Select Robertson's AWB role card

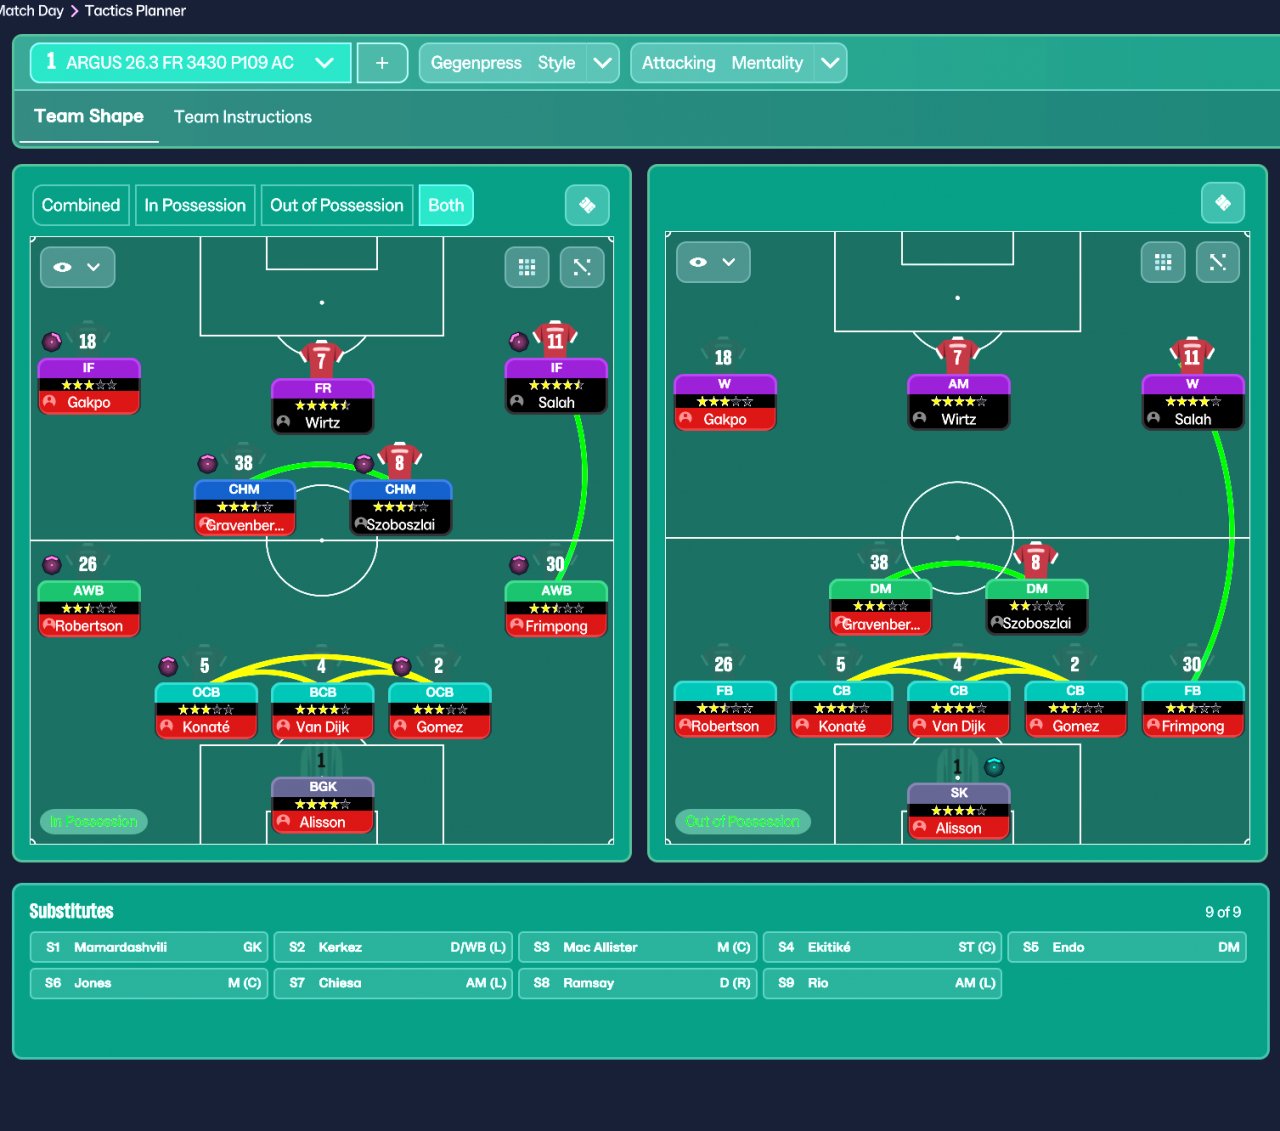tap(89, 609)
